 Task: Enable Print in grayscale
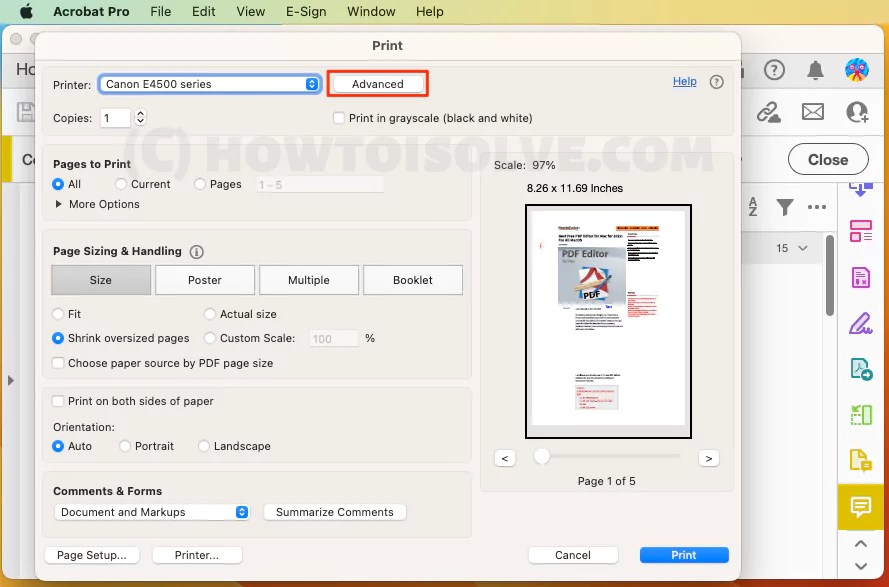[x=338, y=117]
